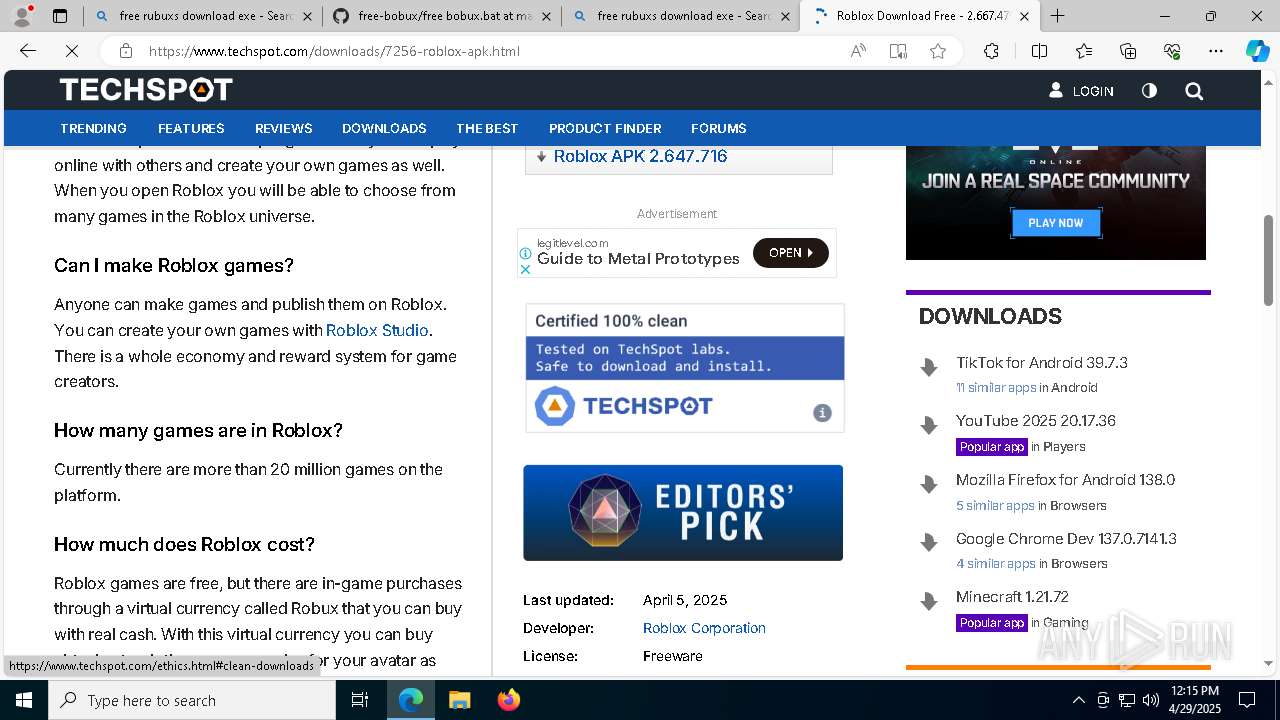Open Copilot sidebar icon

click(1257, 51)
